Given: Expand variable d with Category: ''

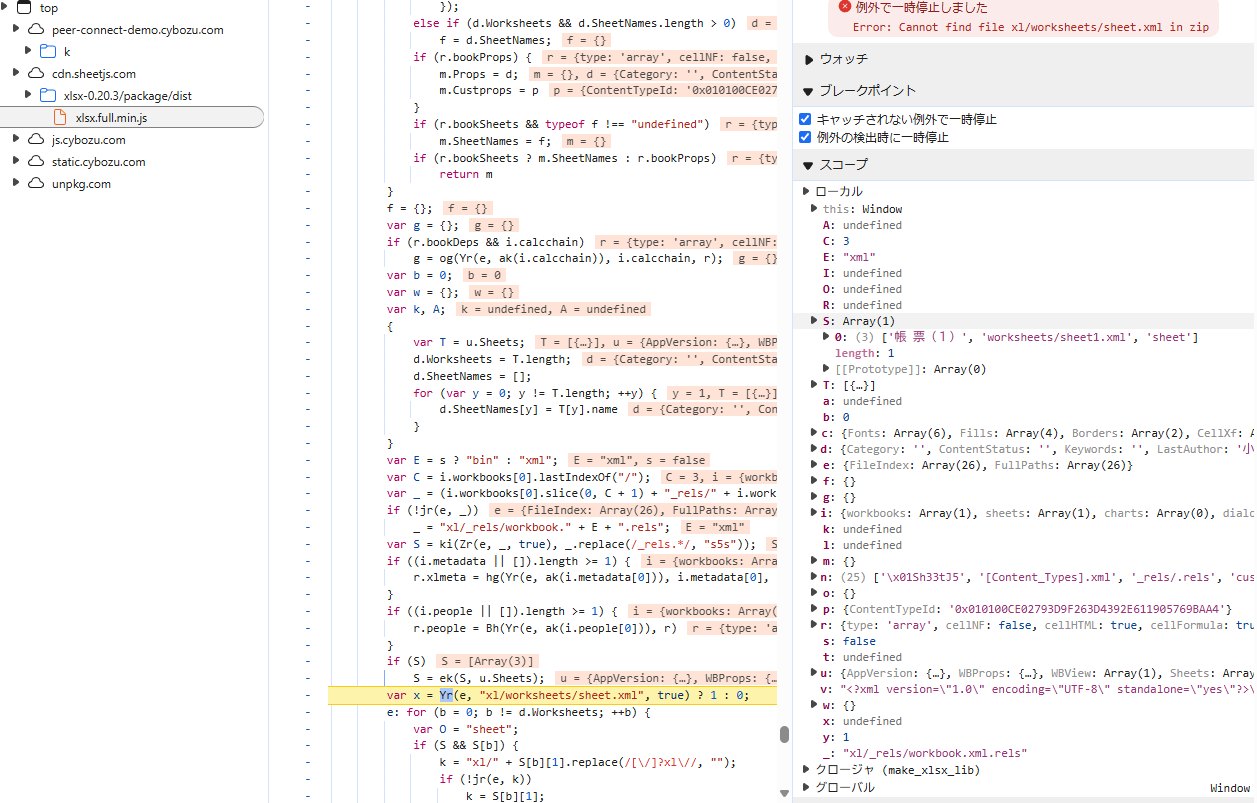Looking at the screenshot, I should tap(815, 449).
